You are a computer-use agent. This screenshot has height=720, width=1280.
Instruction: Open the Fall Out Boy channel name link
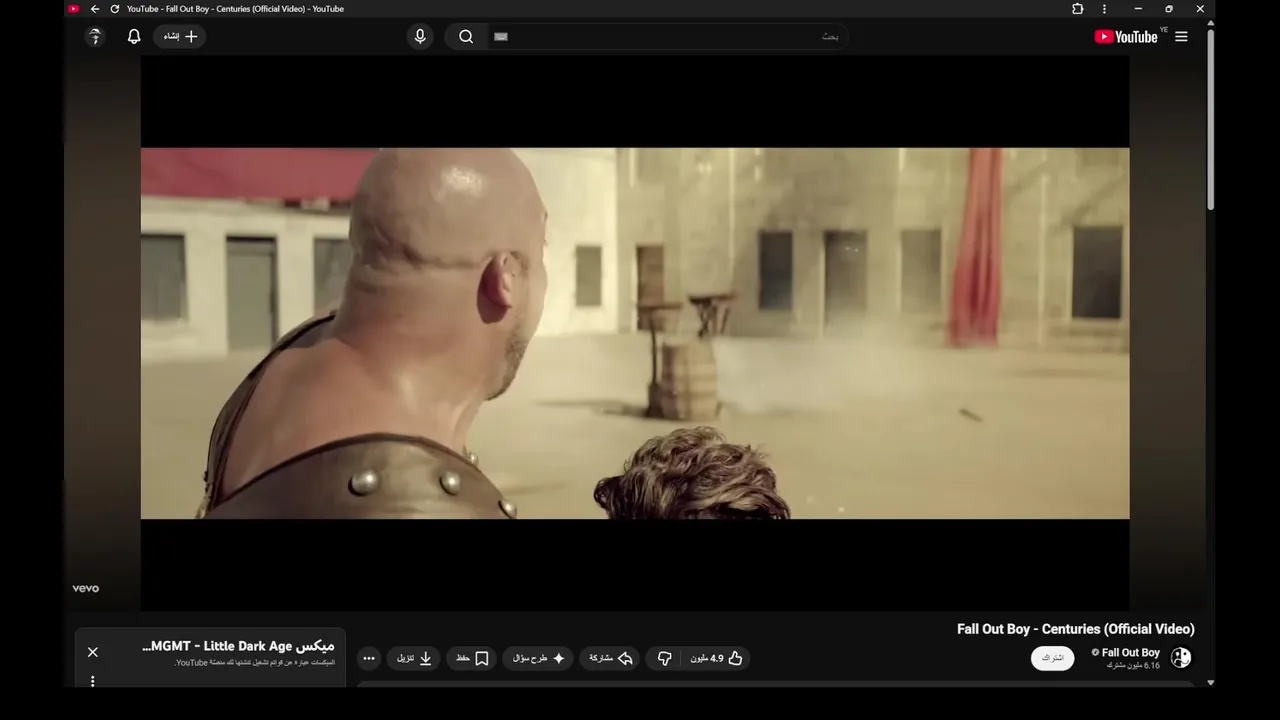pos(1131,652)
